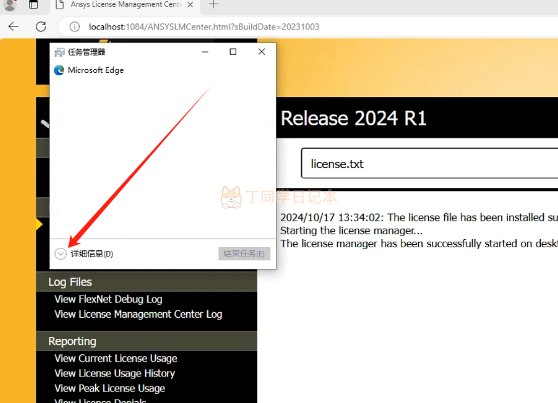Click the Log Files section header
Image resolution: width=558 pixels, height=403 pixels.
(146, 282)
